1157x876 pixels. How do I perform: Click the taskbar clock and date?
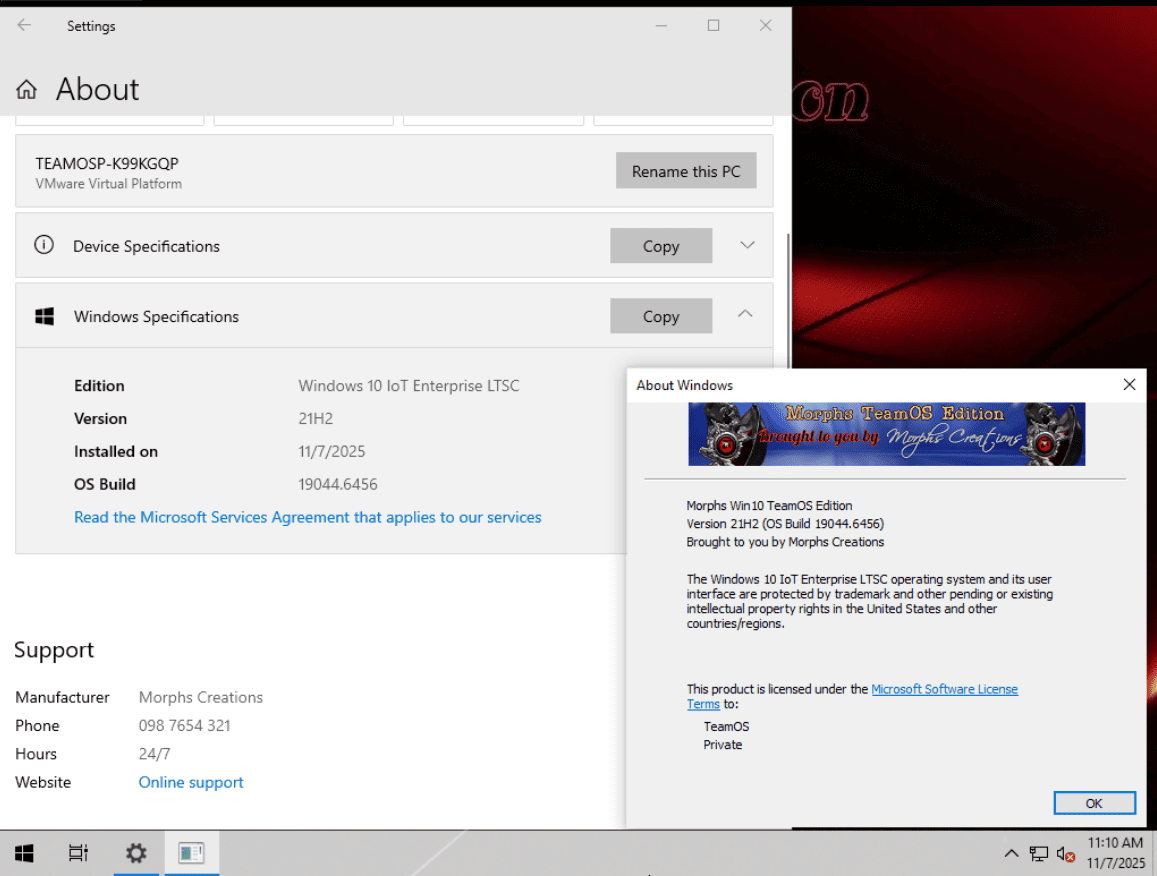1115,853
